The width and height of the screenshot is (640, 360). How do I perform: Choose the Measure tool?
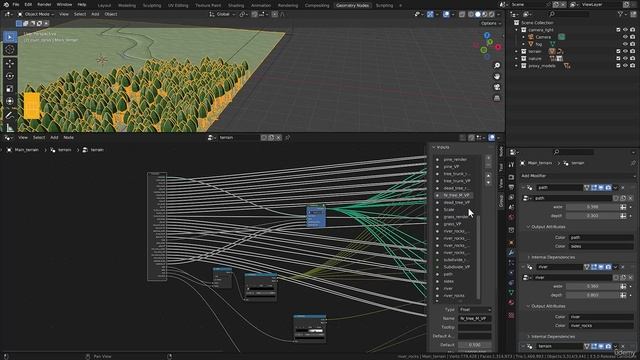pyautogui.click(x=10, y=128)
